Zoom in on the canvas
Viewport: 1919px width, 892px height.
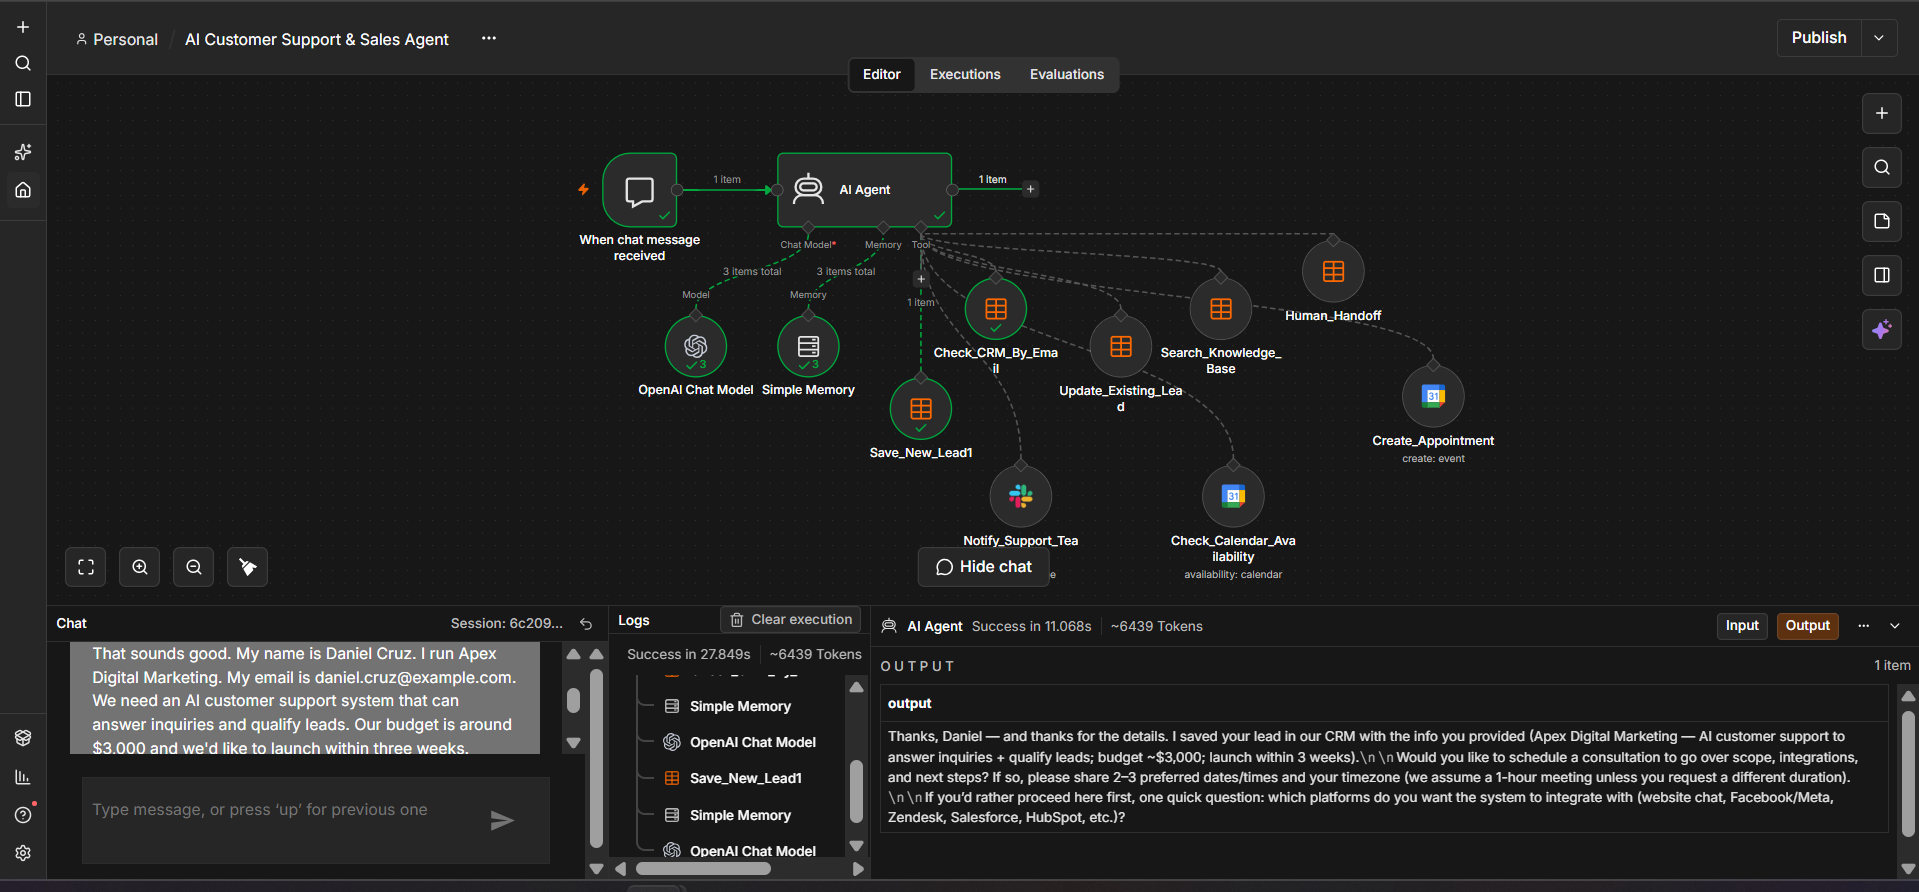(x=140, y=567)
